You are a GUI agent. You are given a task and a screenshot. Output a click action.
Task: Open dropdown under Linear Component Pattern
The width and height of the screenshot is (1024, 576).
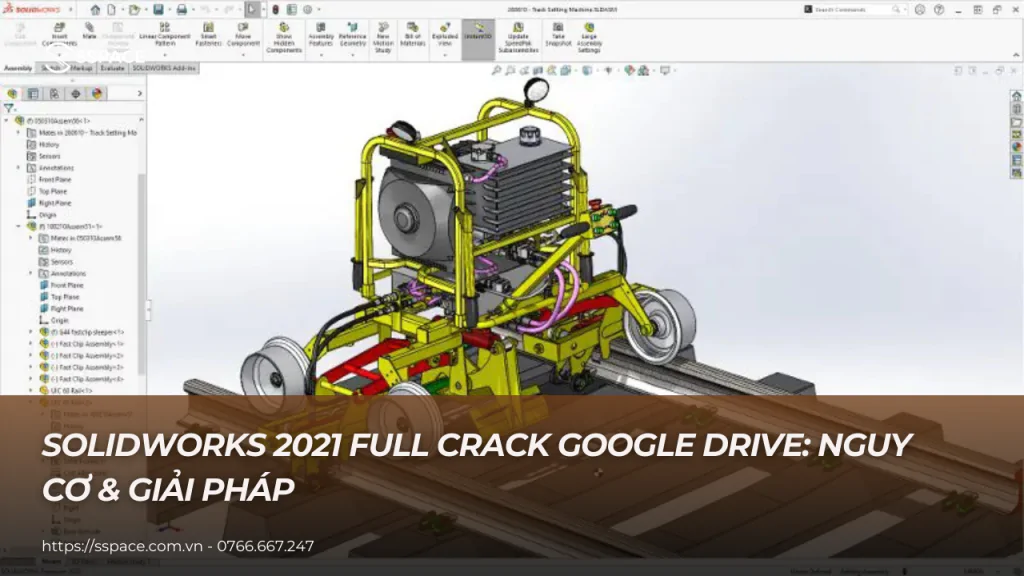pyautogui.click(x=165, y=54)
